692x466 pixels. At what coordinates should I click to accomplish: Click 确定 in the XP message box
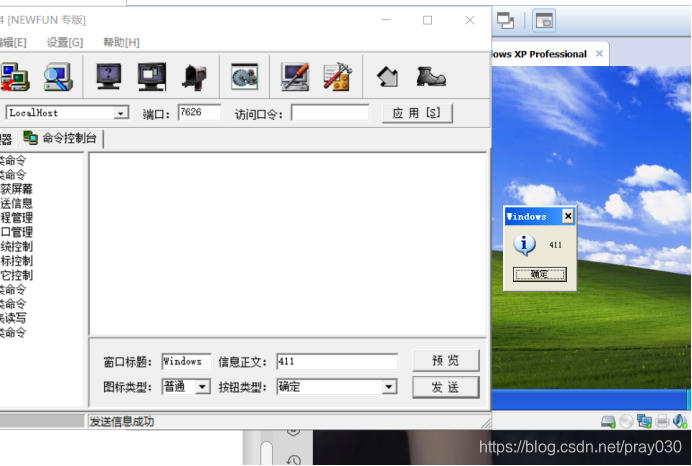tap(540, 274)
